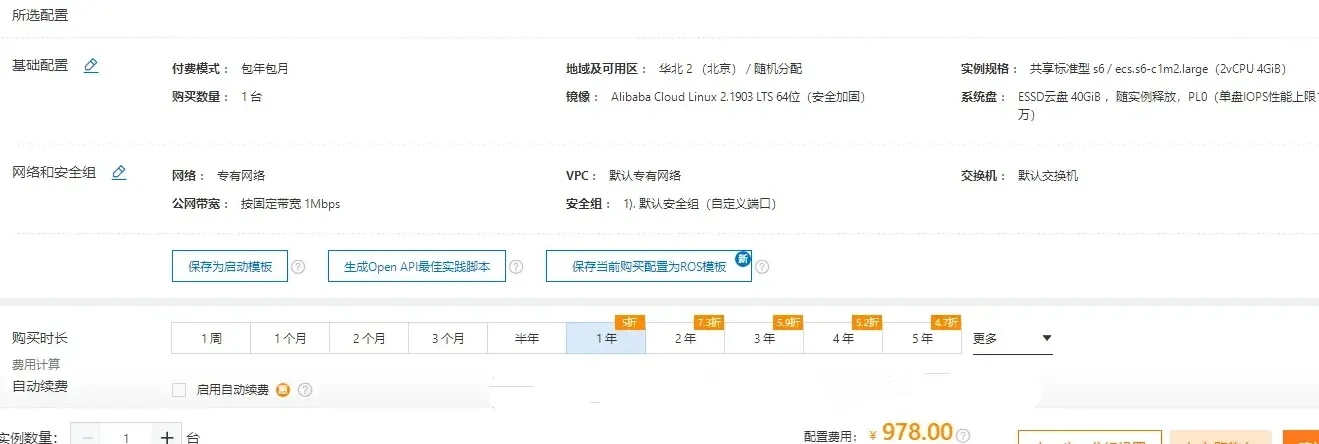Image resolution: width=1319 pixels, height=444 pixels.
Task: Select 1年 purchase duration
Action: coord(606,339)
